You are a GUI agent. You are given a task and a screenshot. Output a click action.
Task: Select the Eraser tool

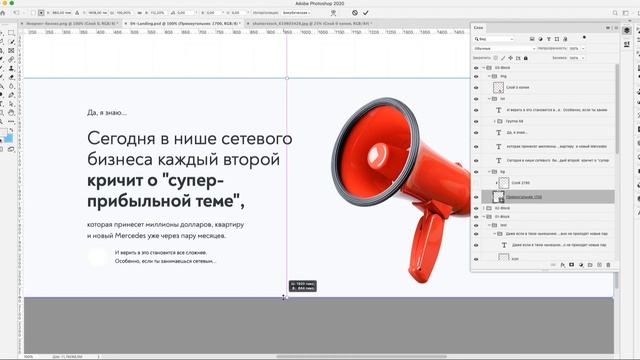(x=11, y=77)
